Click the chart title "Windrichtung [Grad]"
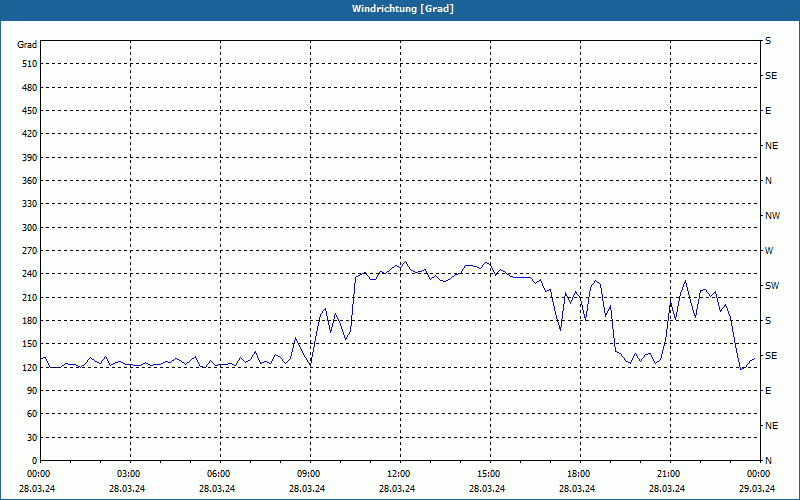The width and height of the screenshot is (800, 500). tap(403, 9)
